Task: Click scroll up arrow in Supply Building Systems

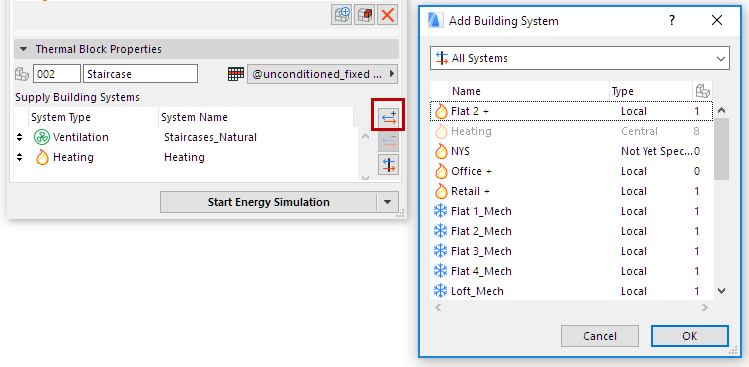Action: coord(365,136)
